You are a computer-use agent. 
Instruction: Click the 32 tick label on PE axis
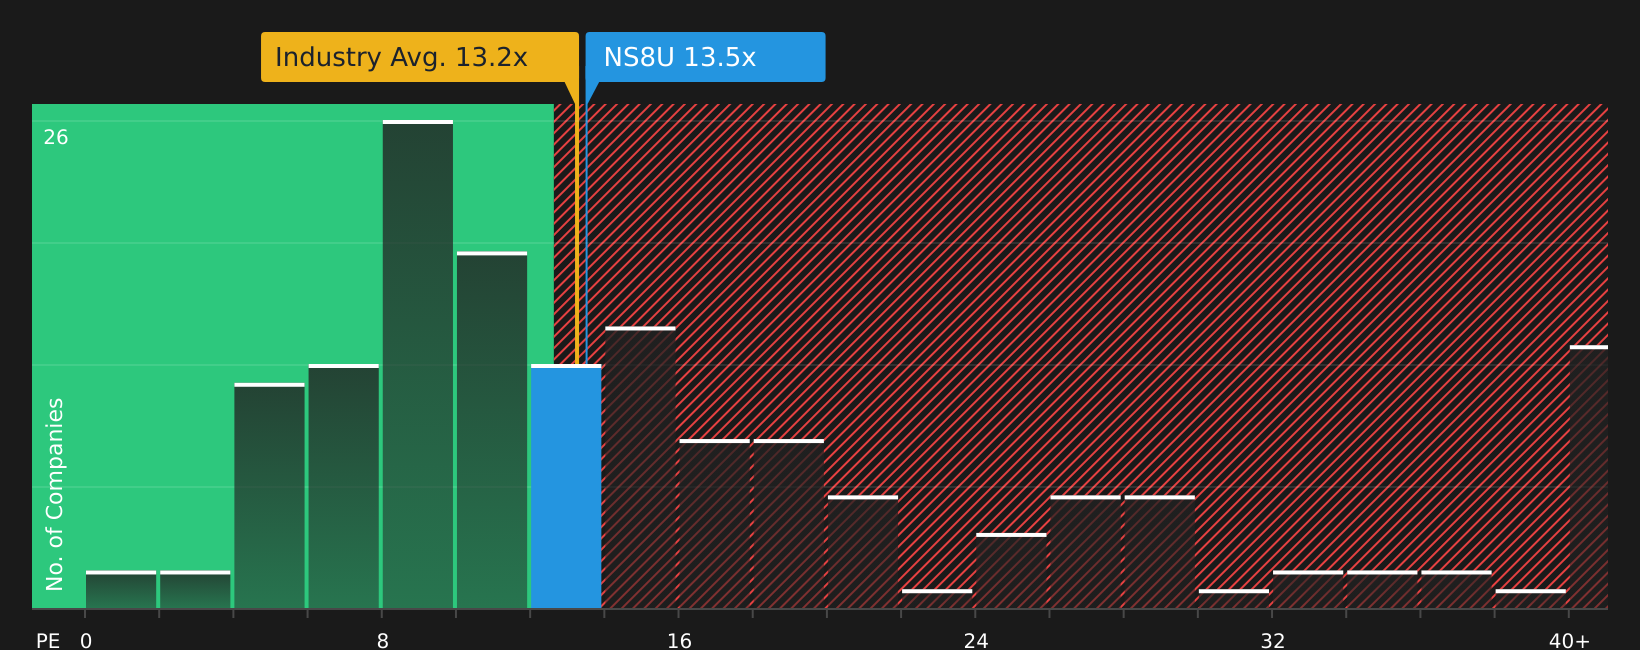coord(1272,641)
